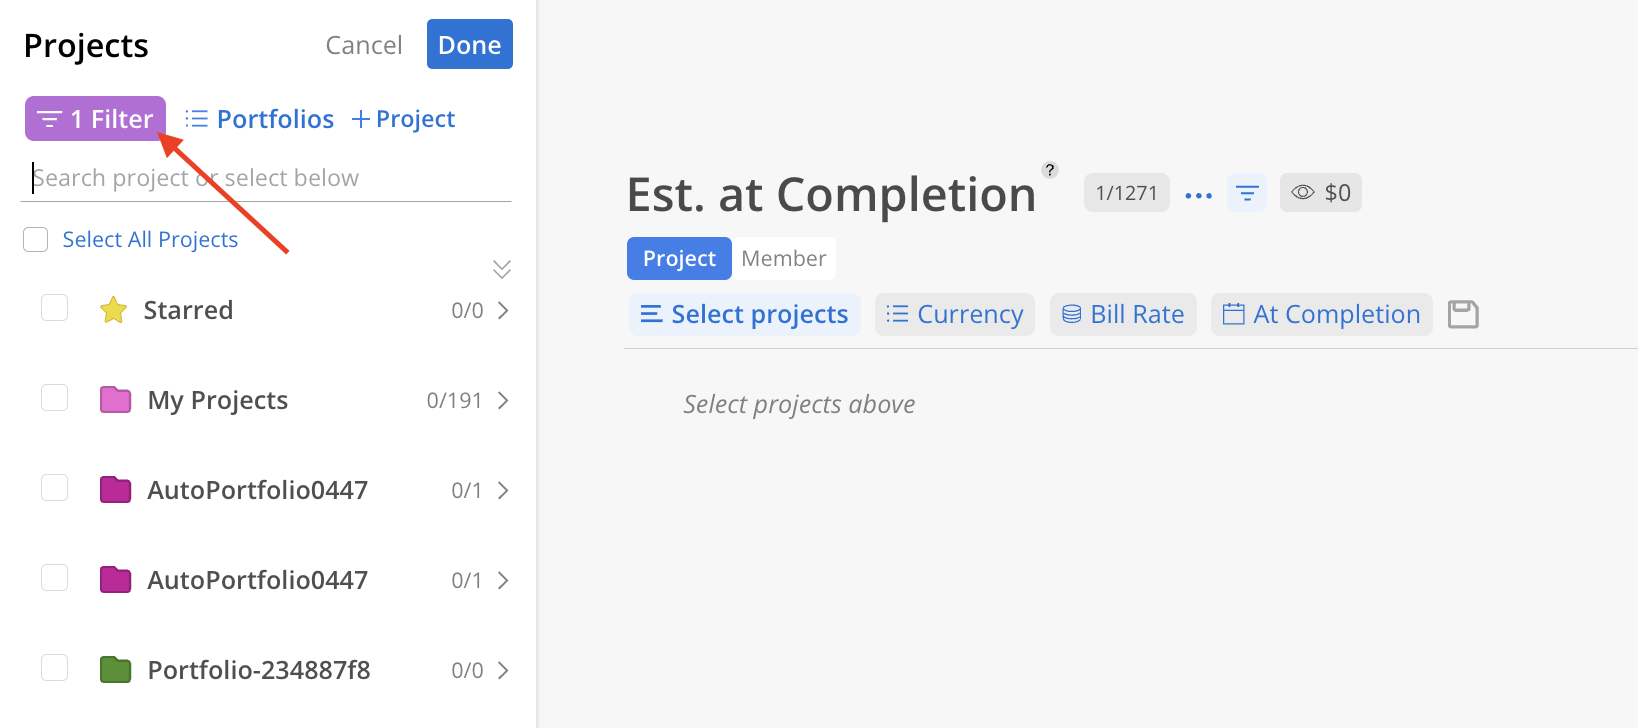Click the yellow Starred star icon
The height and width of the screenshot is (728, 1638).
(x=114, y=310)
